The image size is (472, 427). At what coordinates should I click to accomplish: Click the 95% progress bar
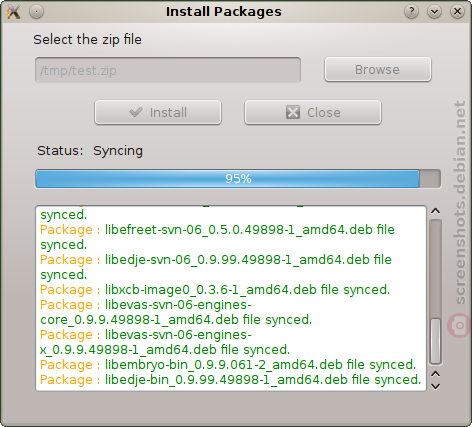(x=238, y=179)
